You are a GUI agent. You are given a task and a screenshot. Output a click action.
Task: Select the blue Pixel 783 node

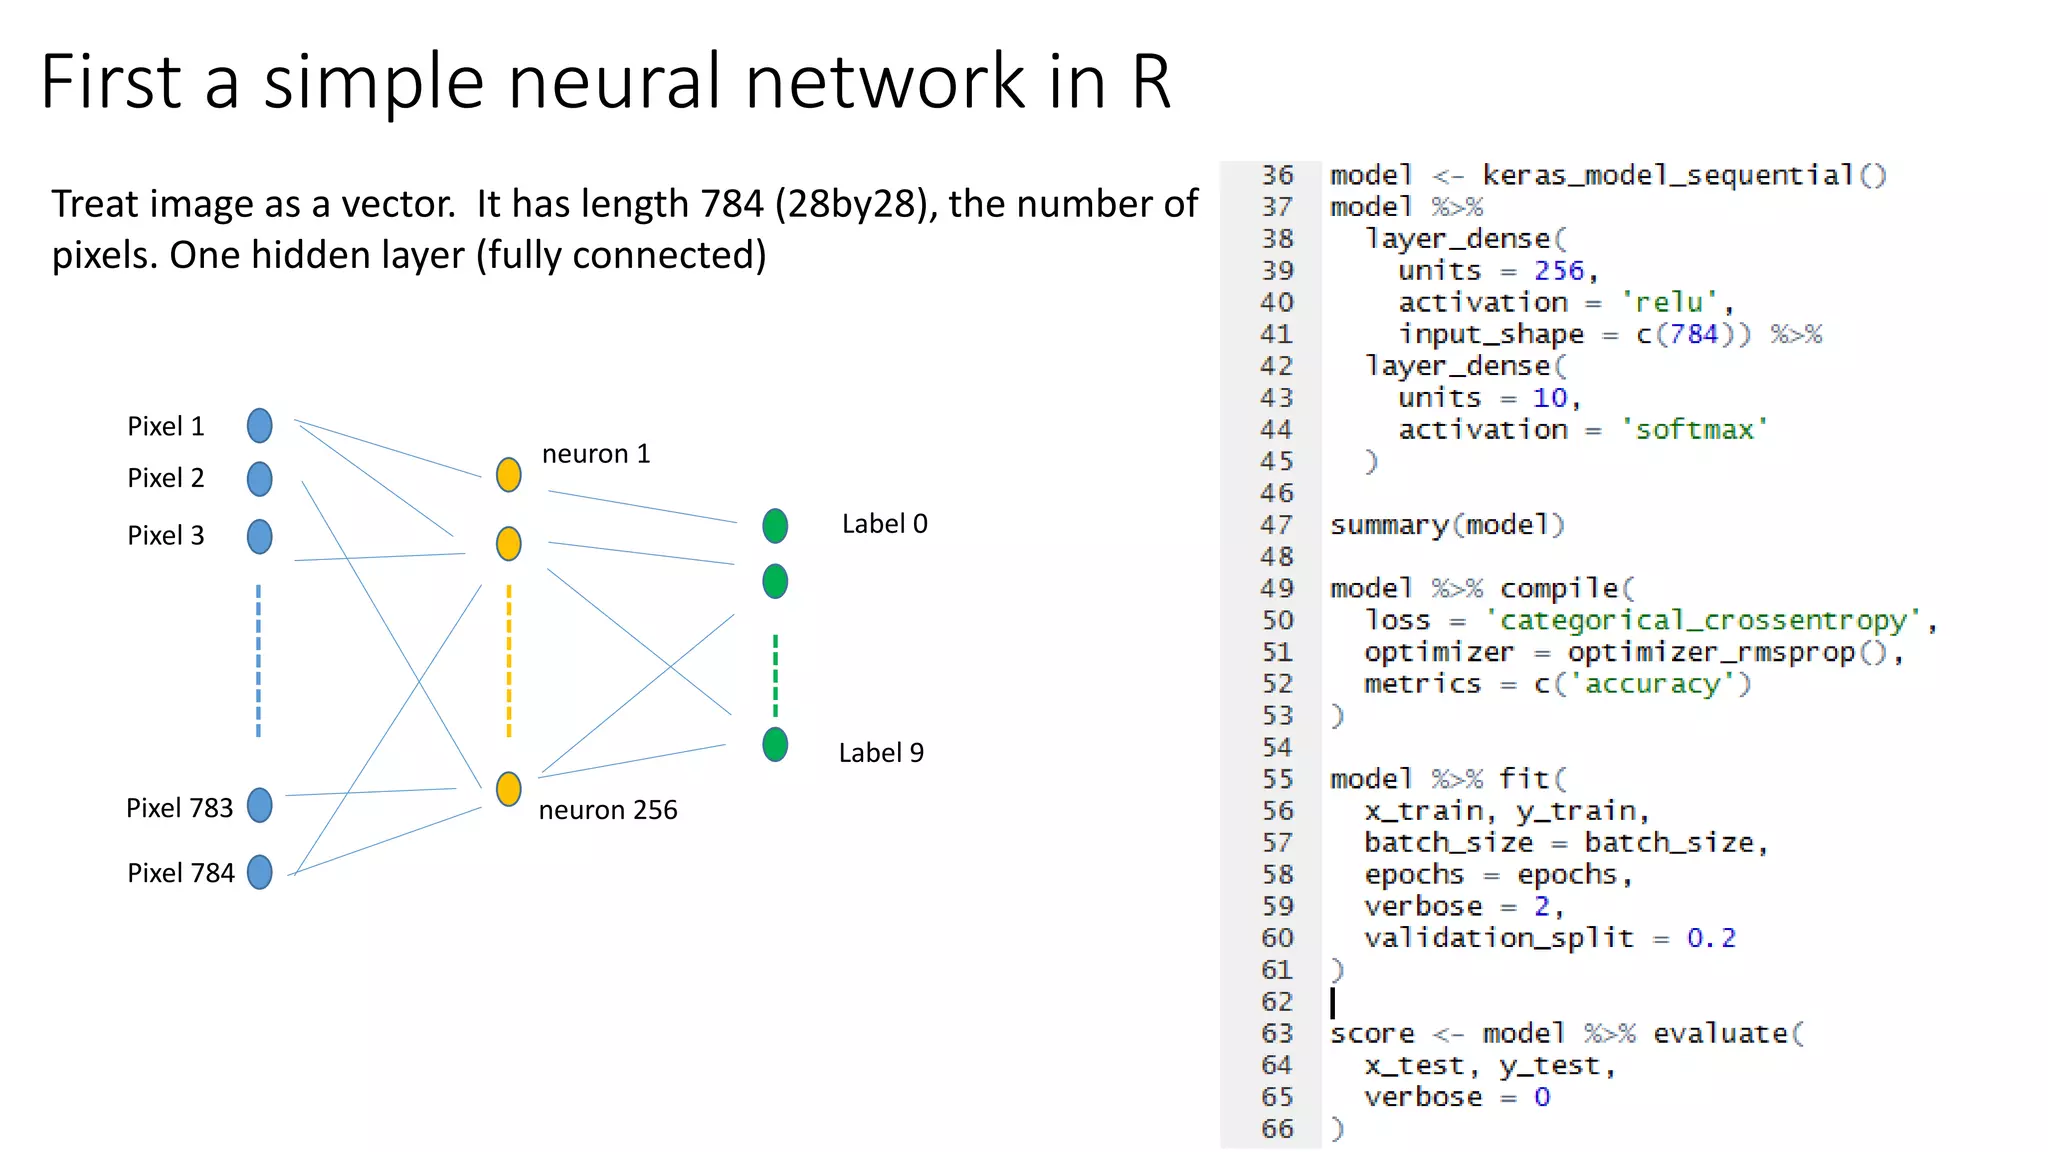(259, 805)
